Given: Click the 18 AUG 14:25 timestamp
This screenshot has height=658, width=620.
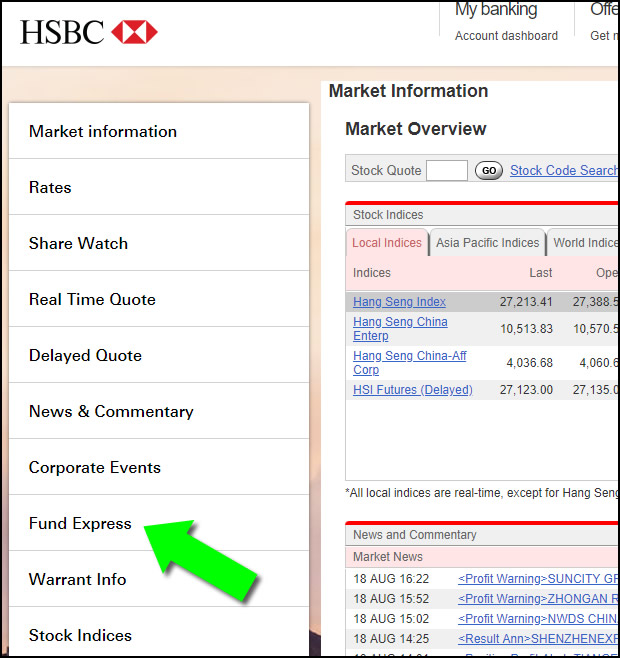Looking at the screenshot, I should click(391, 639).
